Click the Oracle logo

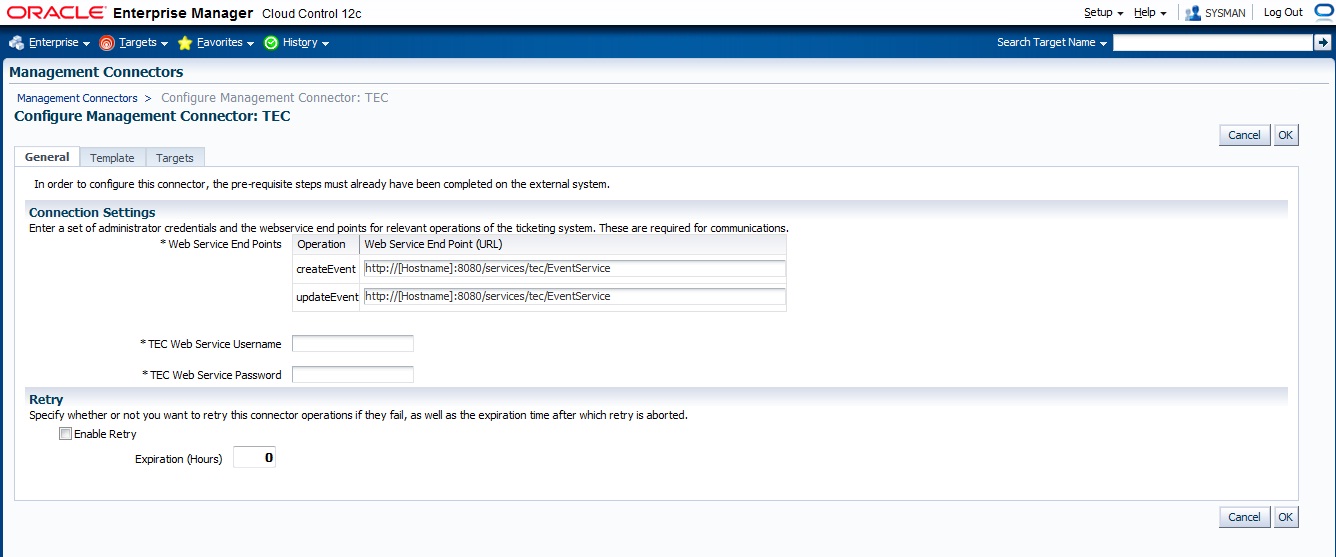[56, 13]
